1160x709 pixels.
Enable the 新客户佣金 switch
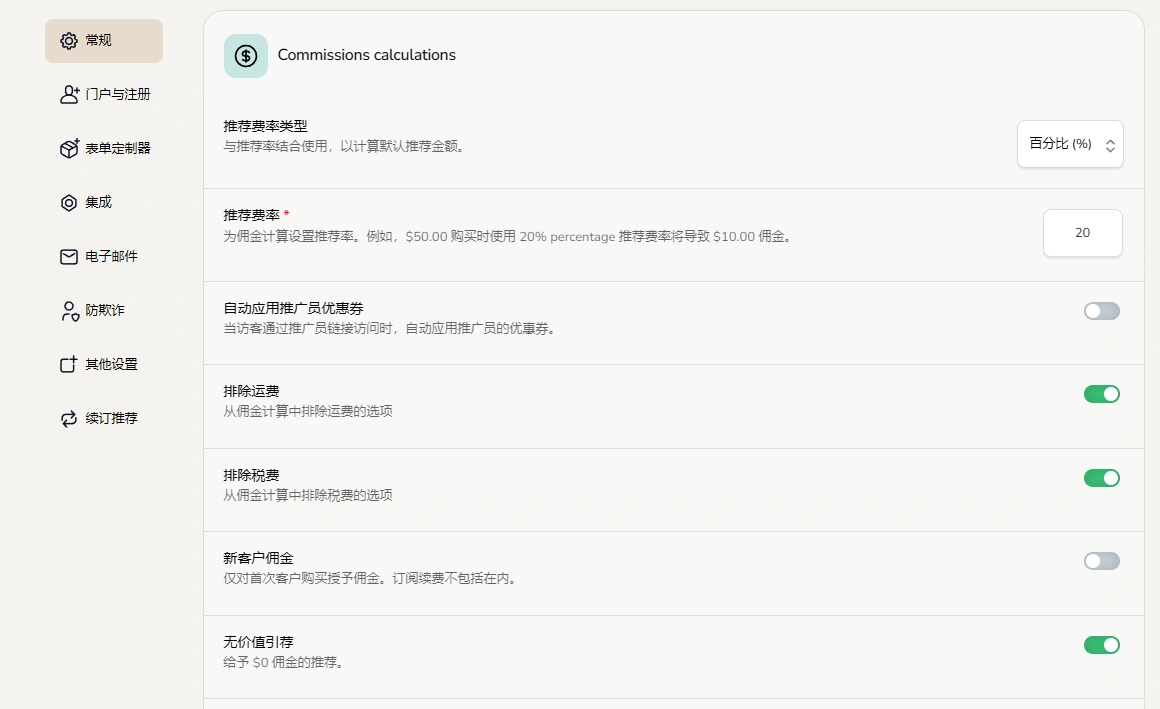(x=1102, y=561)
